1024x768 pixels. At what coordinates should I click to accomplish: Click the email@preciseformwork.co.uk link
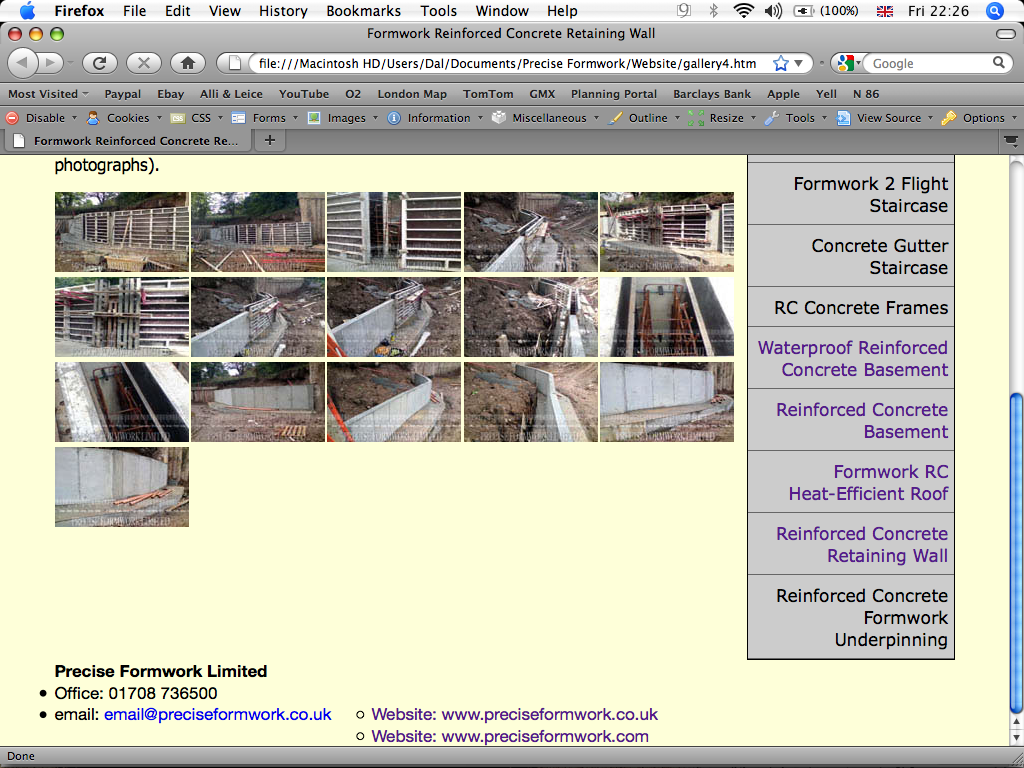[x=217, y=714]
